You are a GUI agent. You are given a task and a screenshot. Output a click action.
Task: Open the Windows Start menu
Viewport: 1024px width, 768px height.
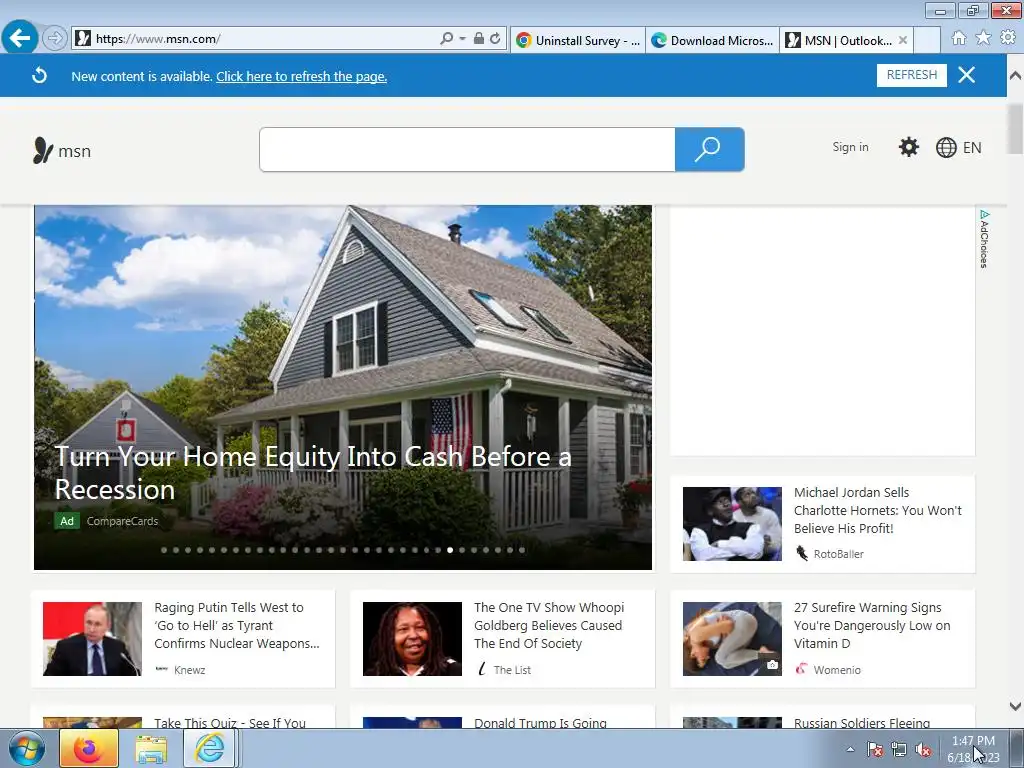pos(27,748)
